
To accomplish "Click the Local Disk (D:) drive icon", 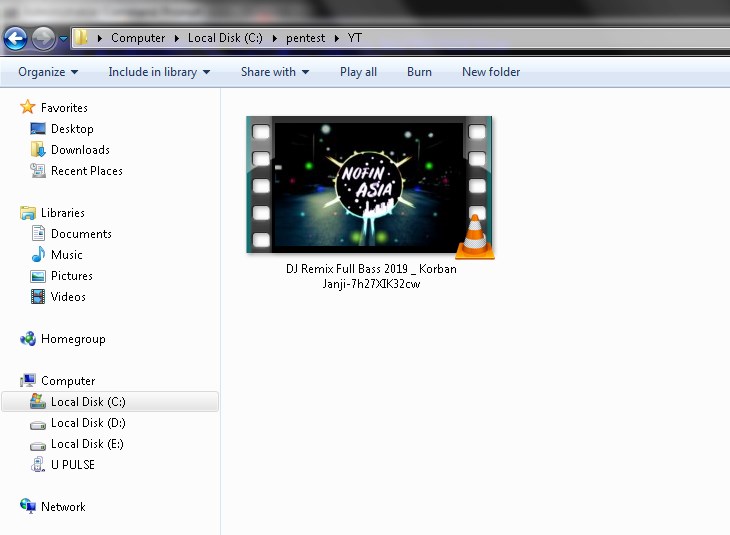I will coord(38,425).
